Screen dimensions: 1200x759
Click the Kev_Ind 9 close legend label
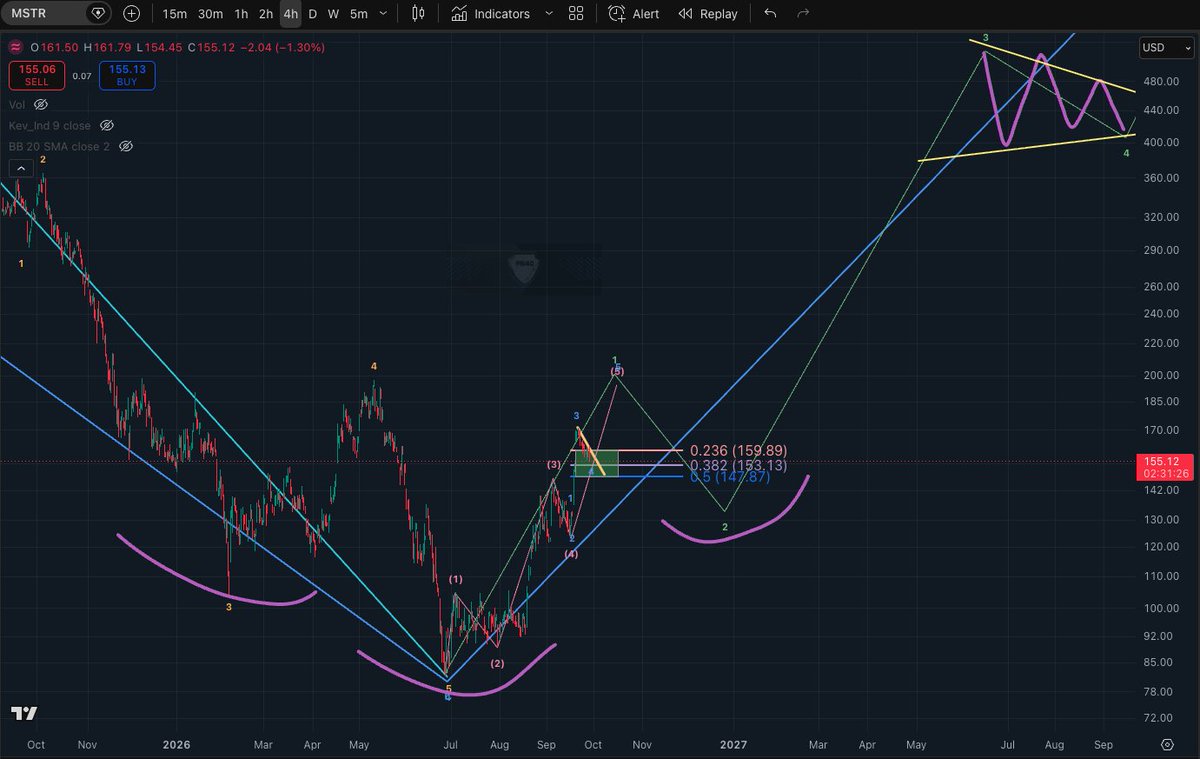tap(49, 125)
